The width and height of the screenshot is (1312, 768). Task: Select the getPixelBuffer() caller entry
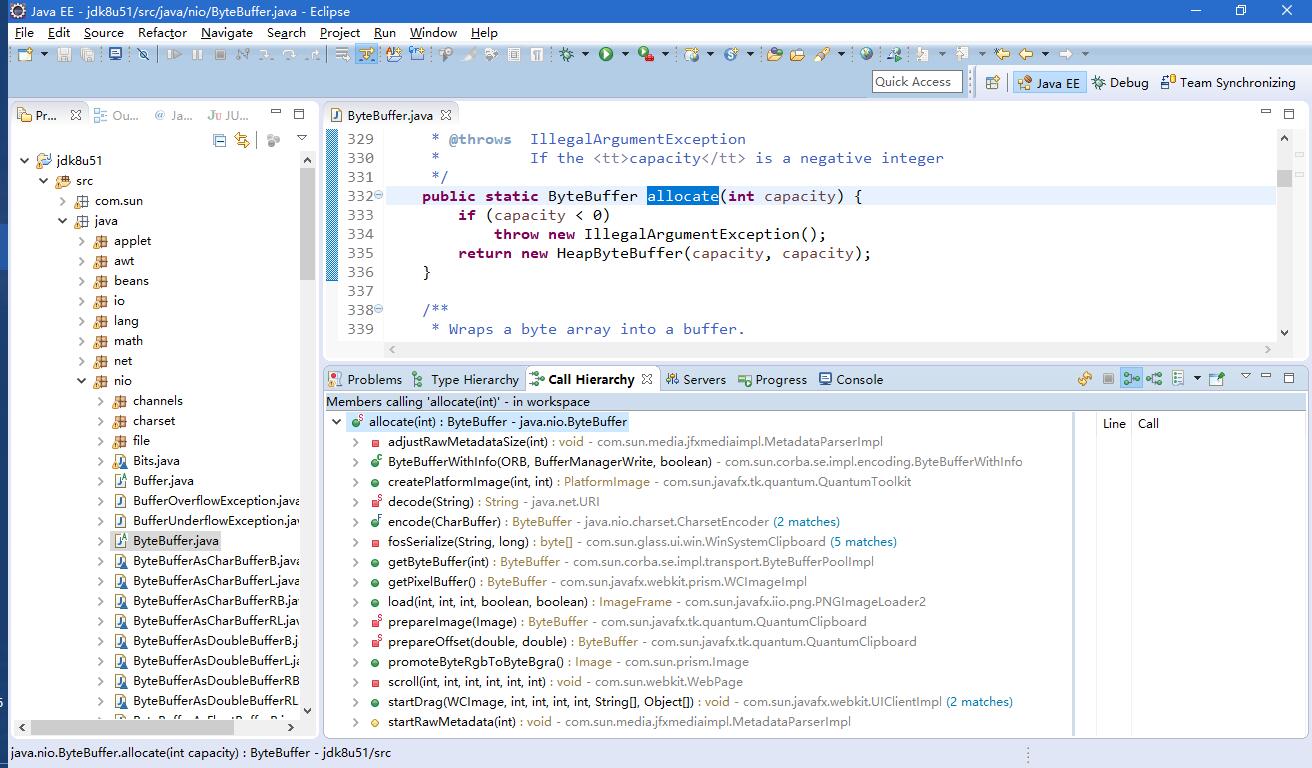pos(588,582)
